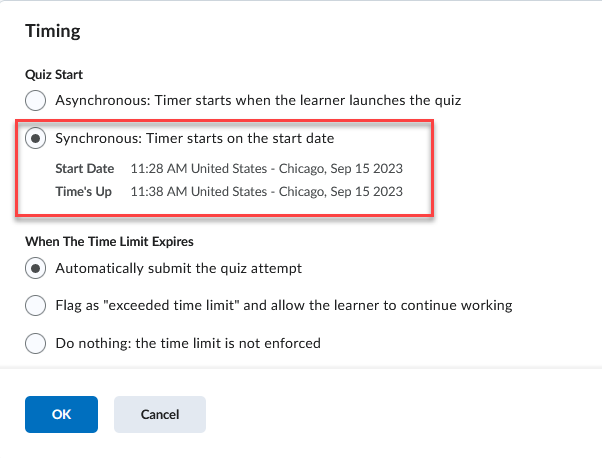Click the Do nothing option label text
Viewport: 602px width, 458px height.
tap(188, 343)
